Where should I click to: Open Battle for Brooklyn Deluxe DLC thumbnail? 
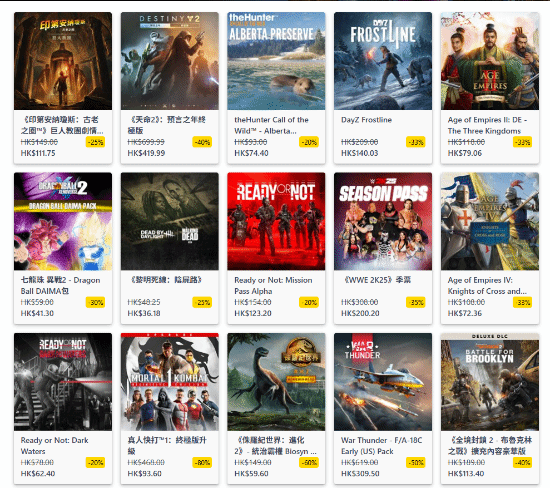point(490,382)
